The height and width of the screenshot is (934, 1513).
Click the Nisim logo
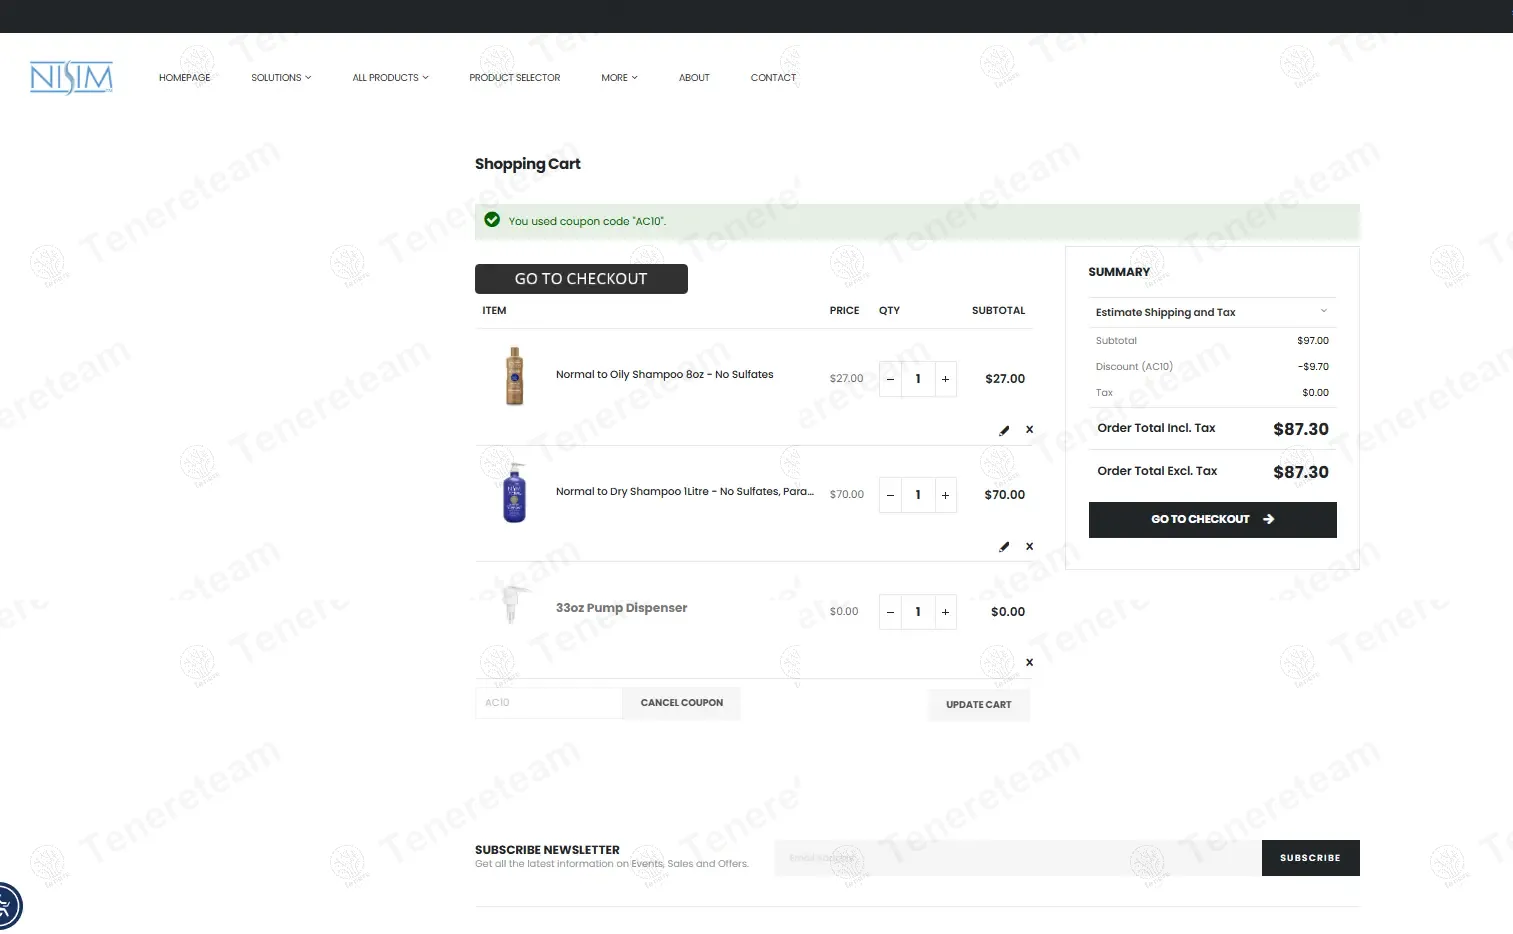(x=71, y=77)
